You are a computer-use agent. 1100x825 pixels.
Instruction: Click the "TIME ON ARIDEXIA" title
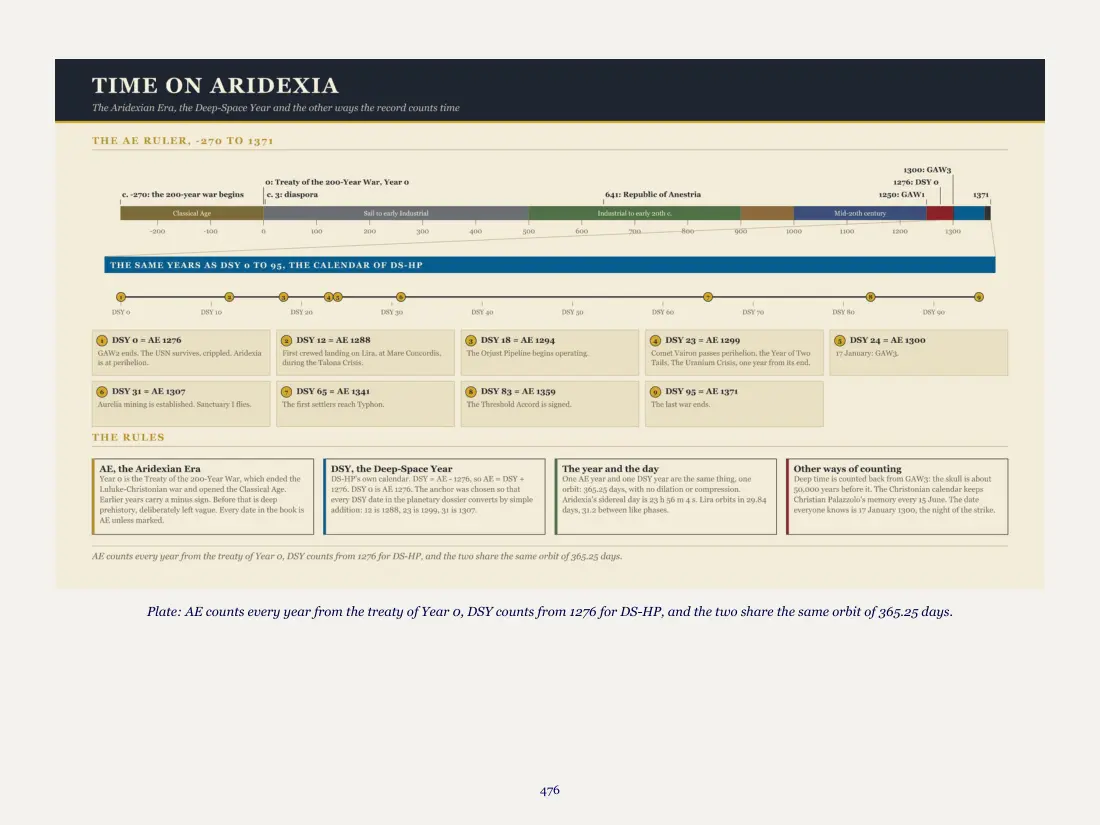coord(215,86)
